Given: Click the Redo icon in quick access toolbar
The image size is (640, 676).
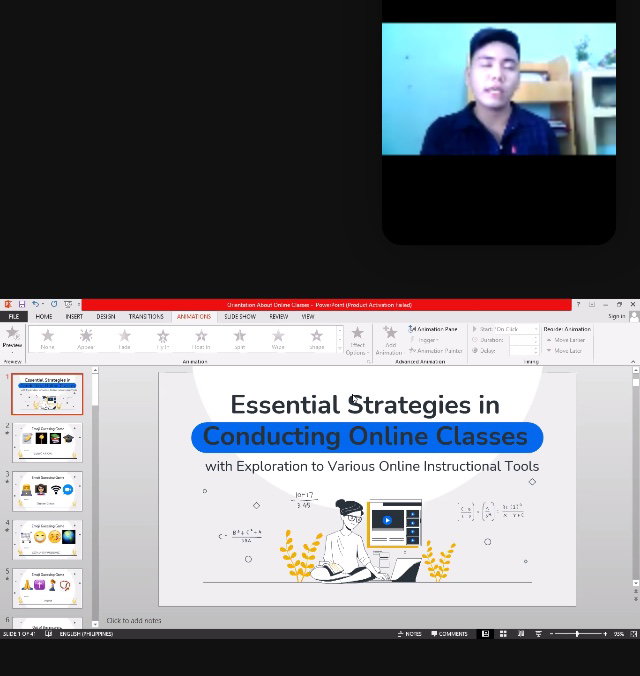Looking at the screenshot, I should tap(54, 304).
